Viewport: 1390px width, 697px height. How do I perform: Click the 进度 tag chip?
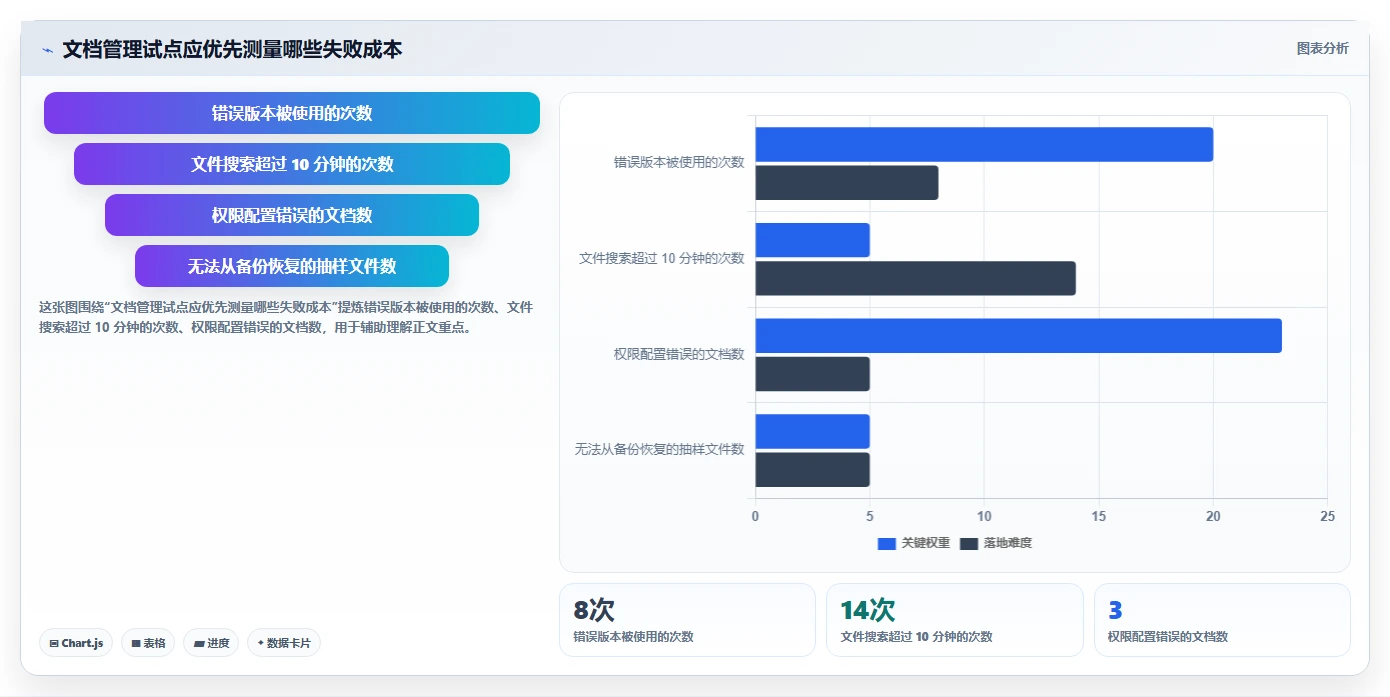point(211,643)
